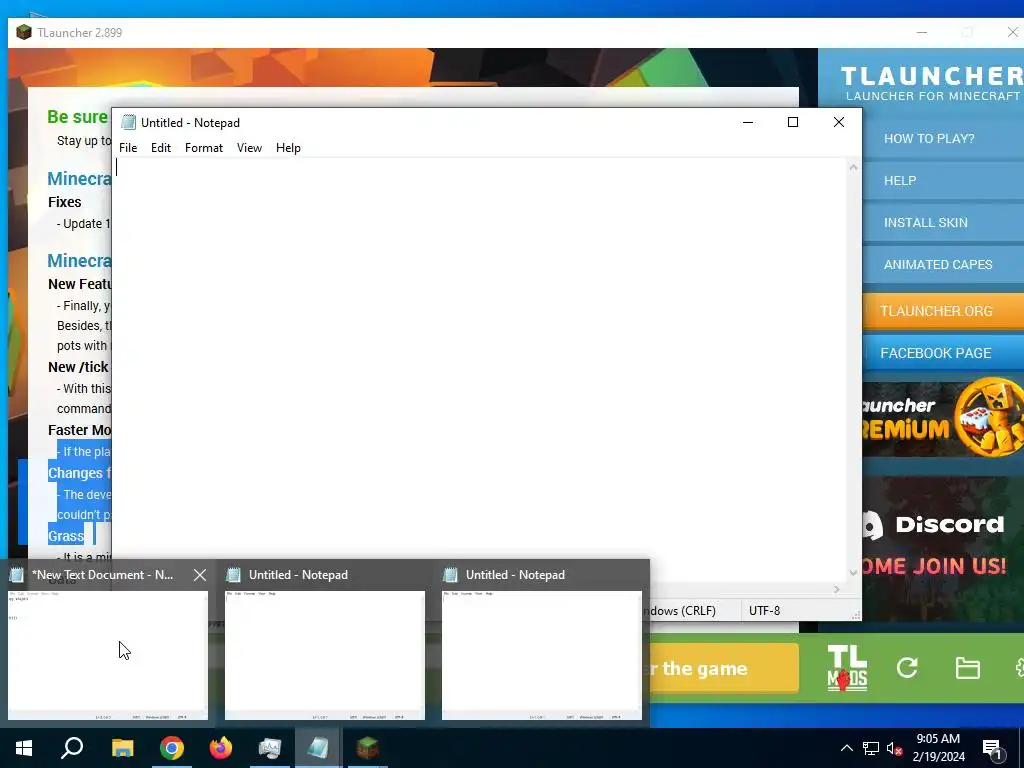Open the notification center icon
This screenshot has width=1024, height=768.
click(992, 748)
